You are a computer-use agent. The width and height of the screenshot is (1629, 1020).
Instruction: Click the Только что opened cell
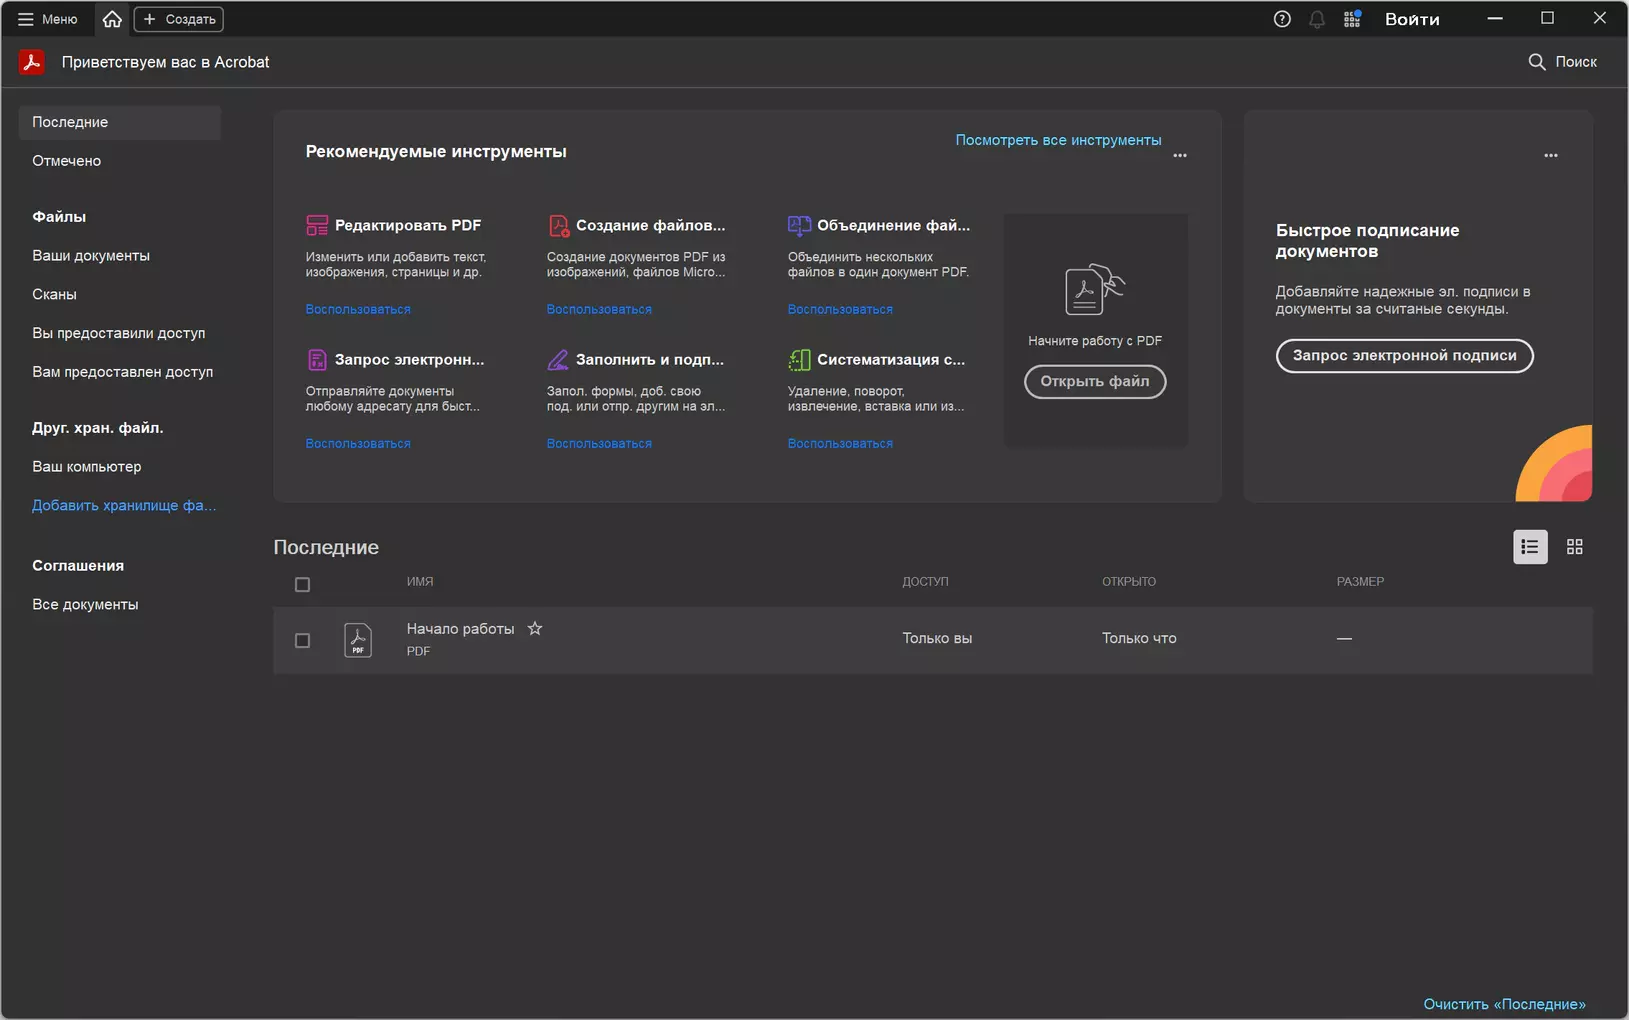(x=1139, y=639)
